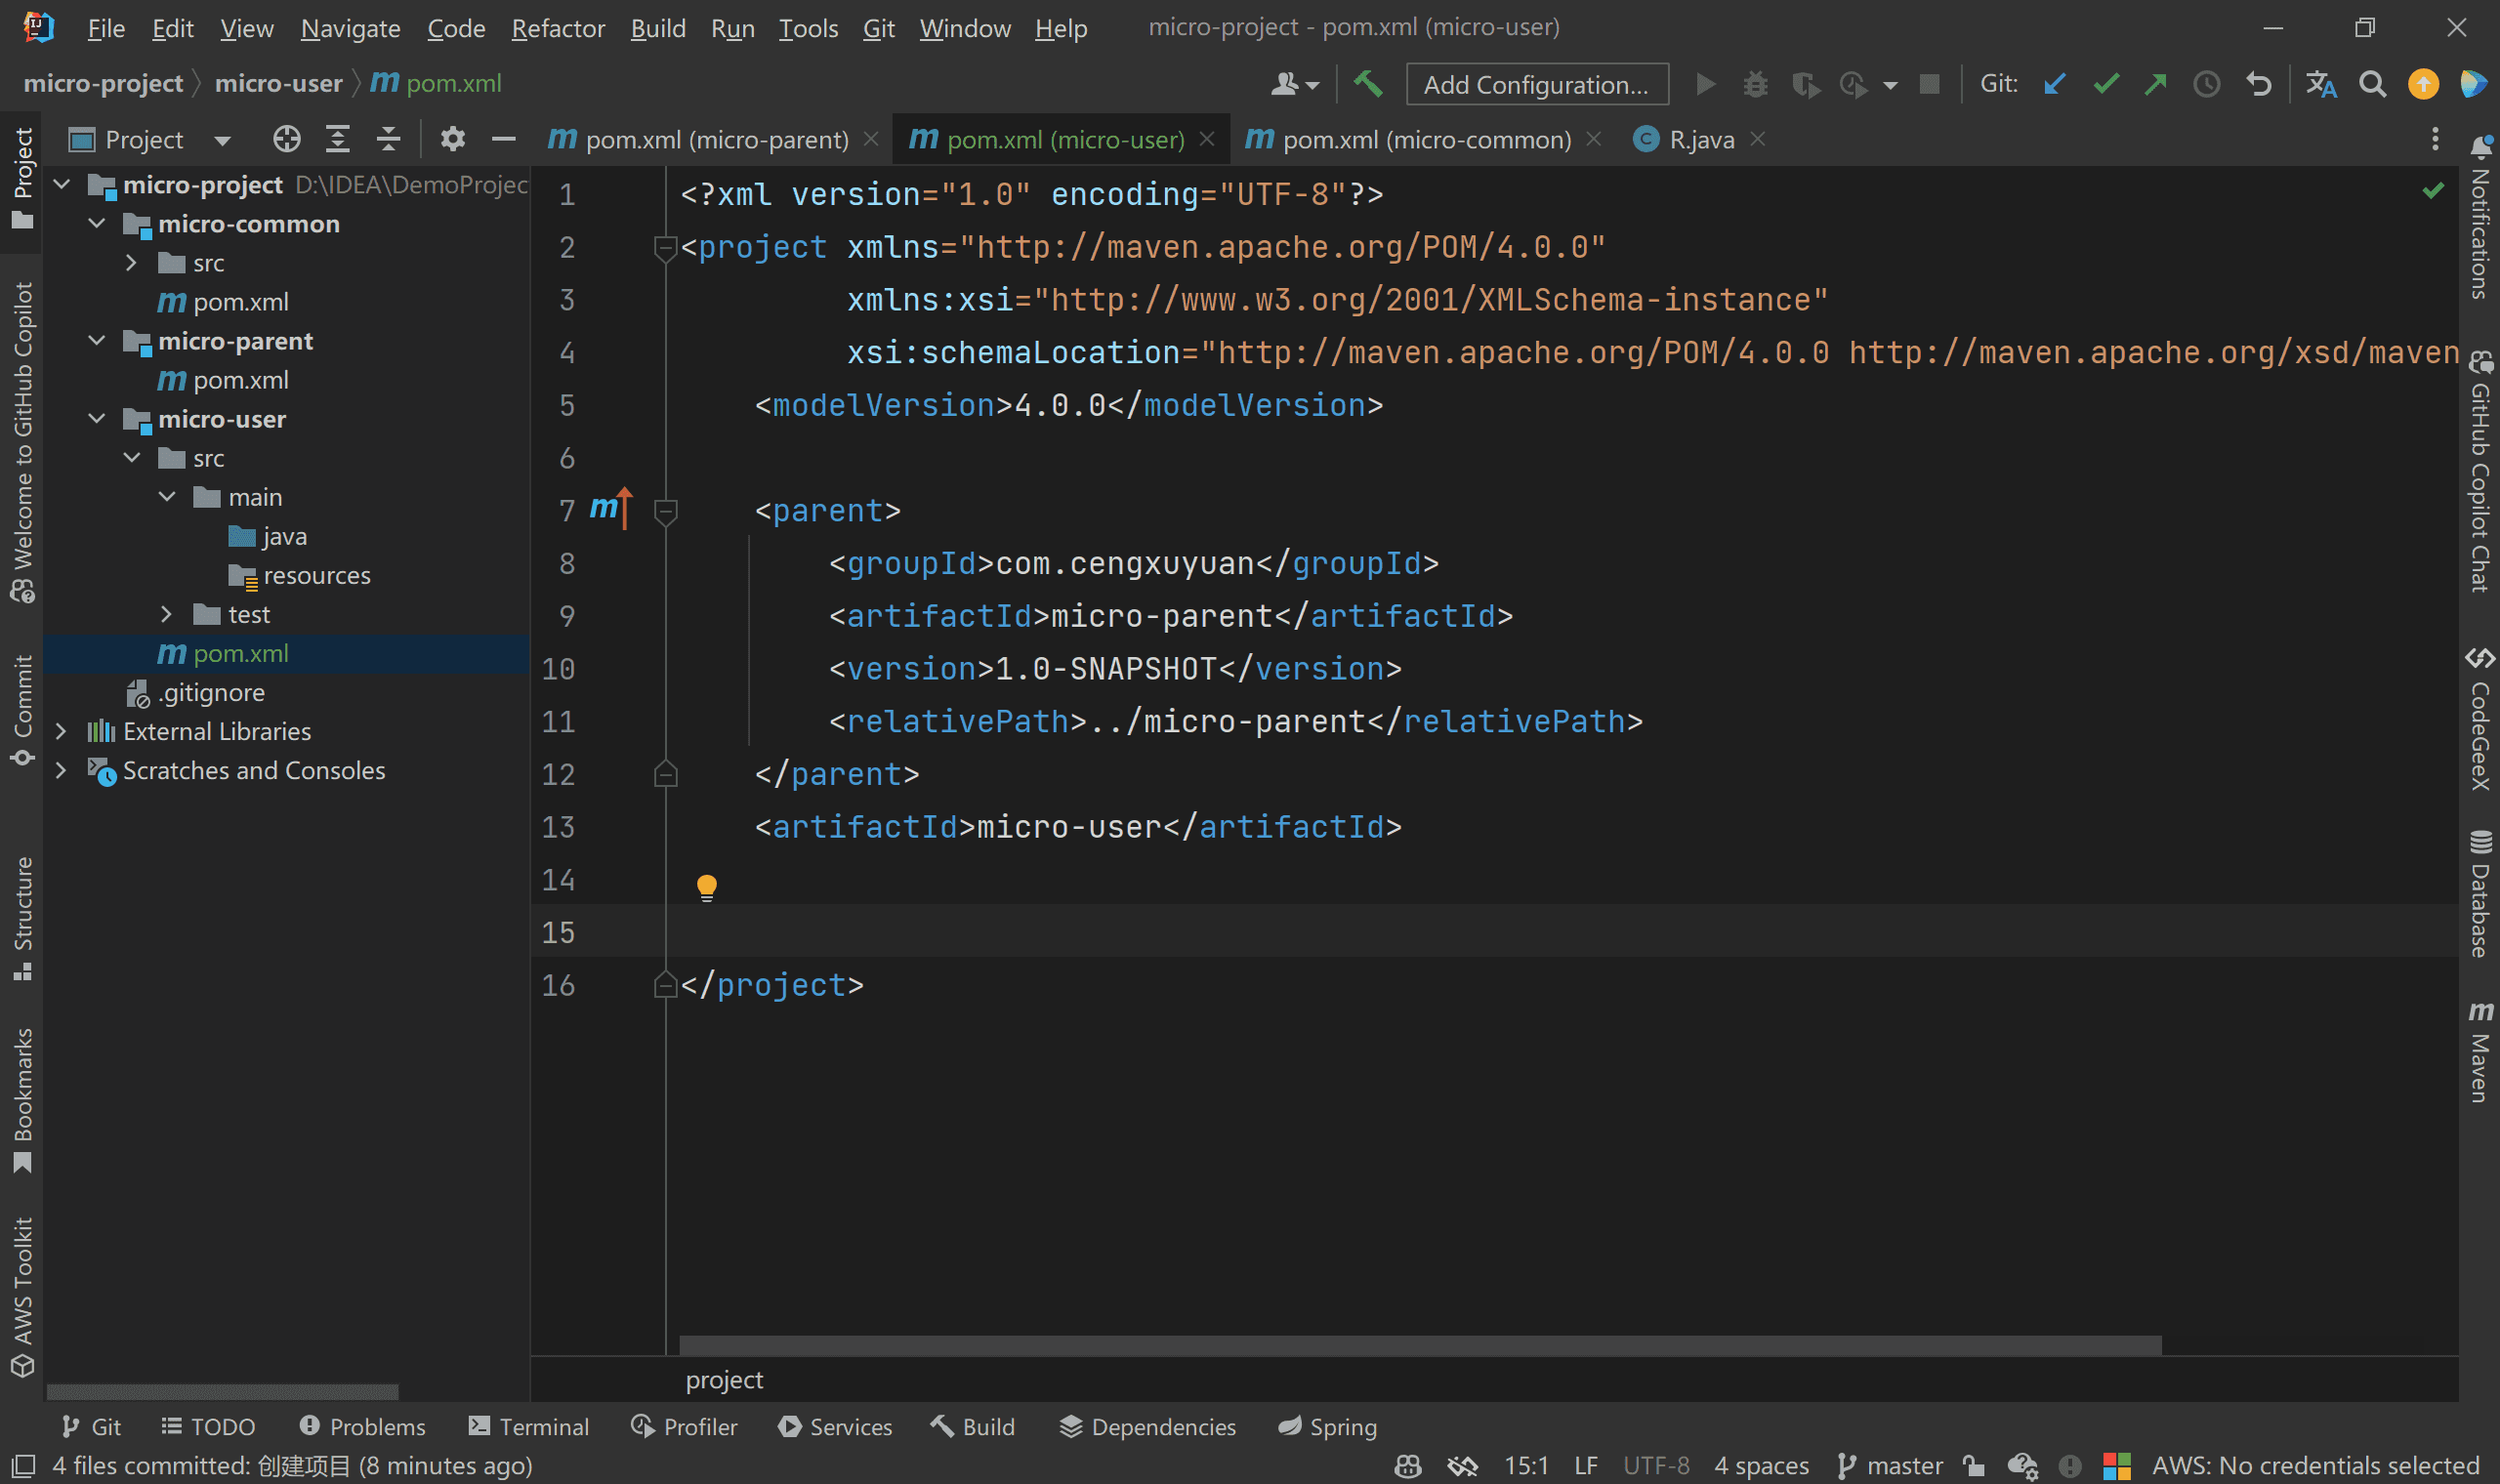Image resolution: width=2500 pixels, height=1484 pixels.
Task: Open the Tools menu
Action: (808, 28)
